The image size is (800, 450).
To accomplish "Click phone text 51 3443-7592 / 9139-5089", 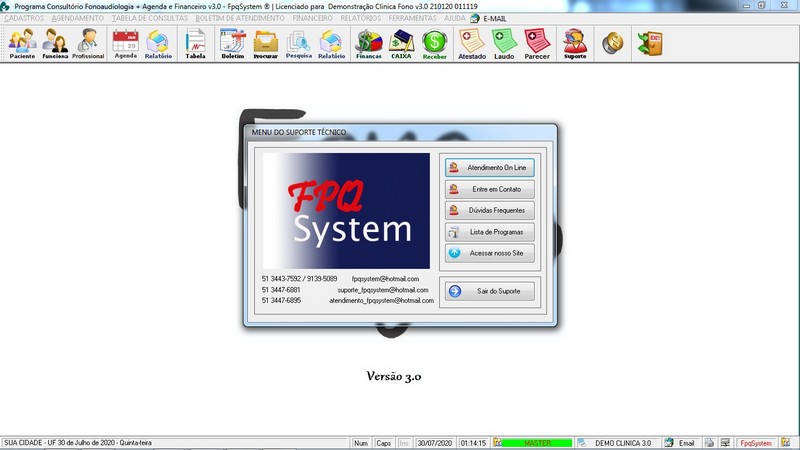I will tap(299, 279).
